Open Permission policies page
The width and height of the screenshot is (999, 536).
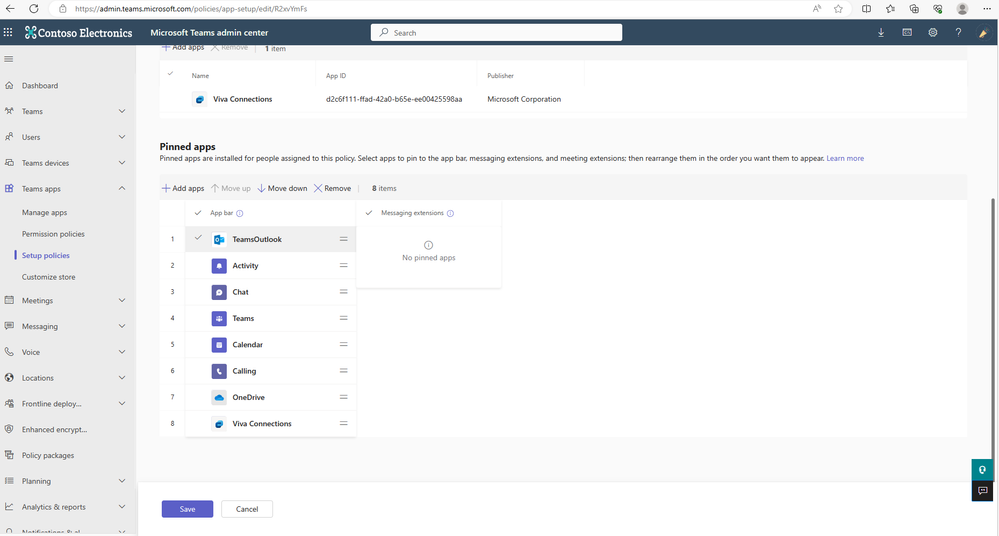point(53,234)
